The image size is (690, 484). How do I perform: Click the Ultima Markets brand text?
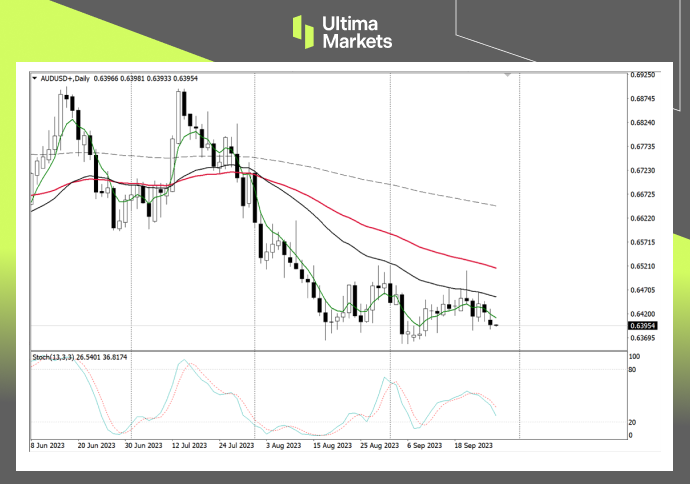(358, 32)
